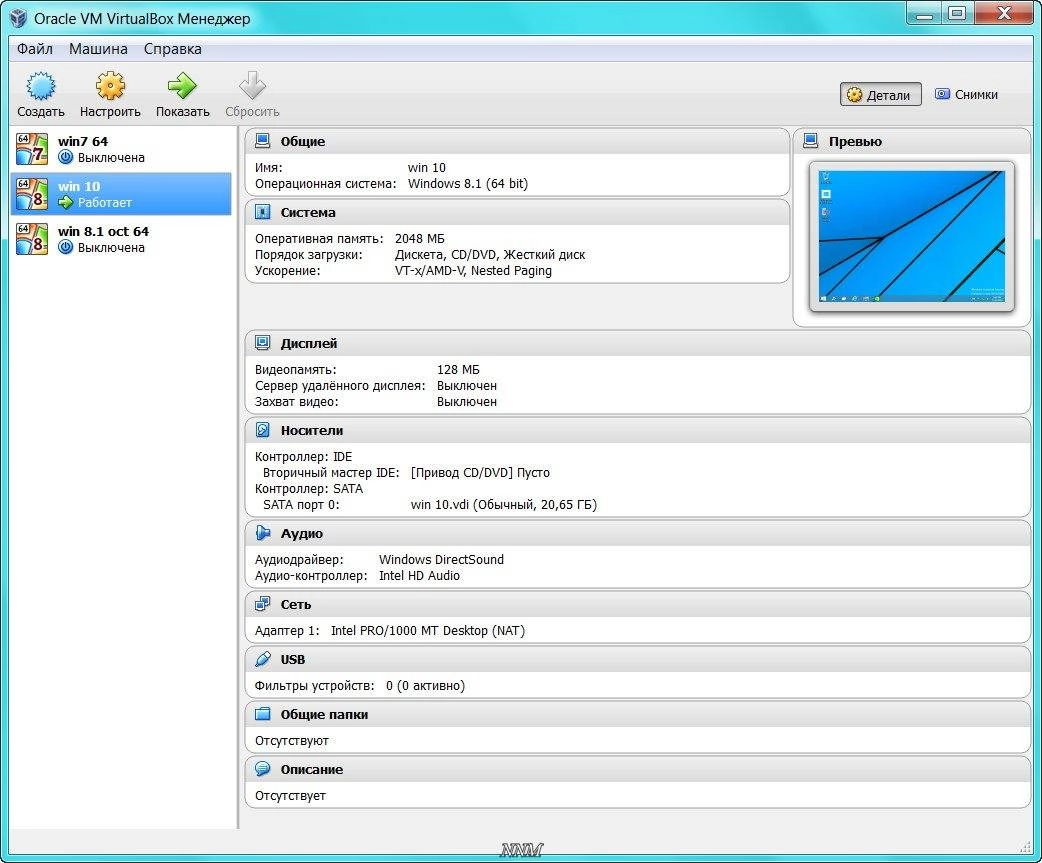Click Intel PRO/1000 MT Desktop (NAT) adapter

click(x=428, y=630)
